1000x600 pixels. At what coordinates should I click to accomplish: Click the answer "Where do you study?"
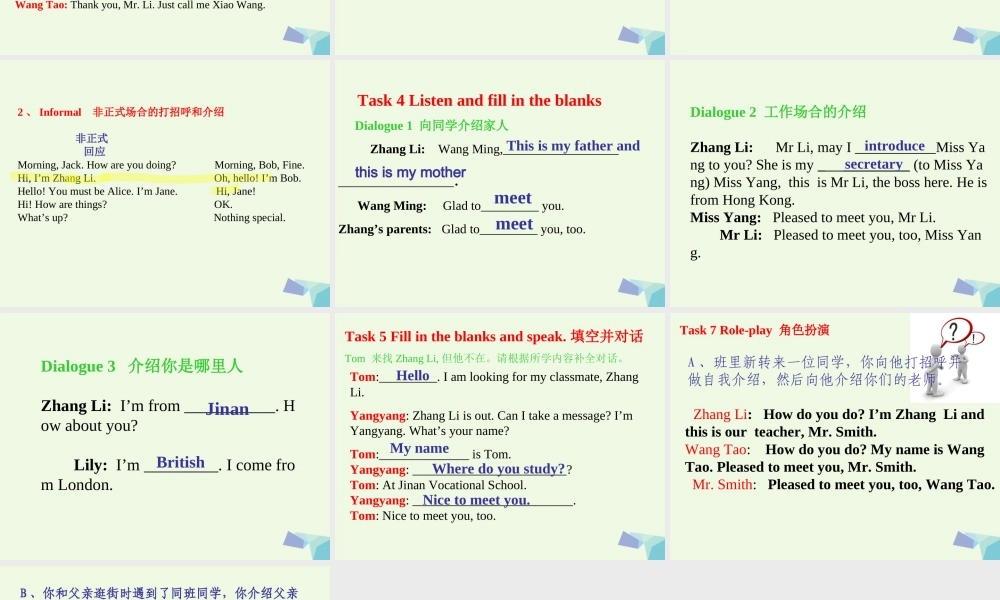pos(498,469)
